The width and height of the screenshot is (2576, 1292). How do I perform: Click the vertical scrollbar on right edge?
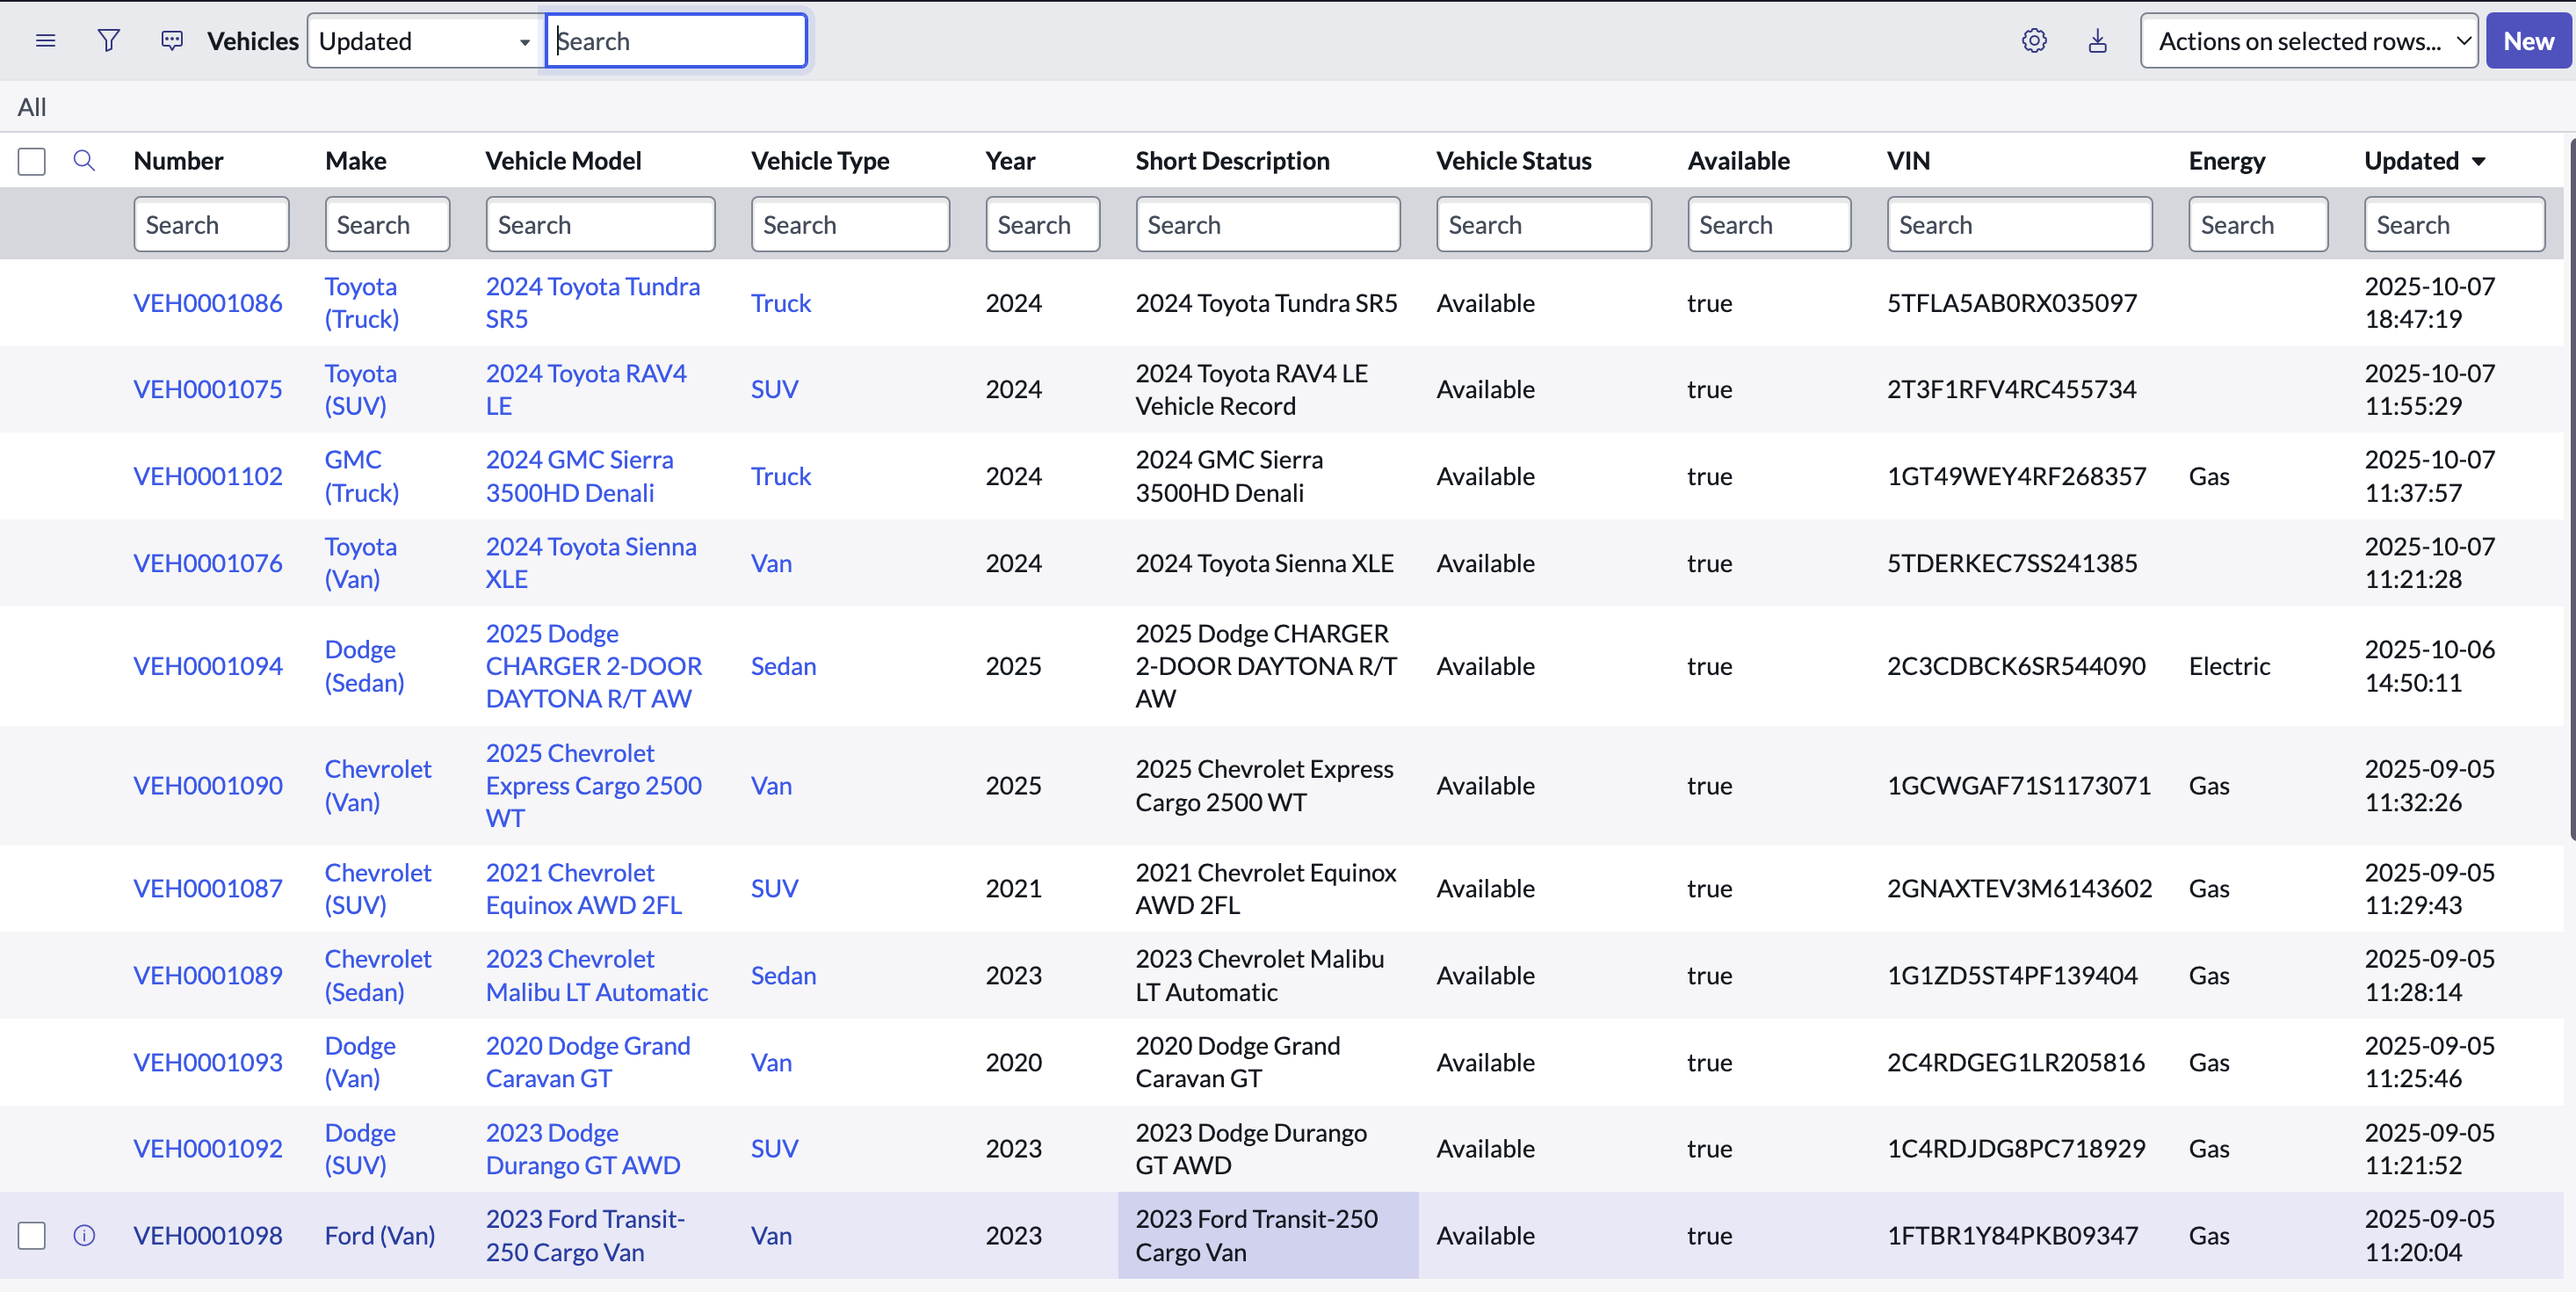[x=2570, y=490]
